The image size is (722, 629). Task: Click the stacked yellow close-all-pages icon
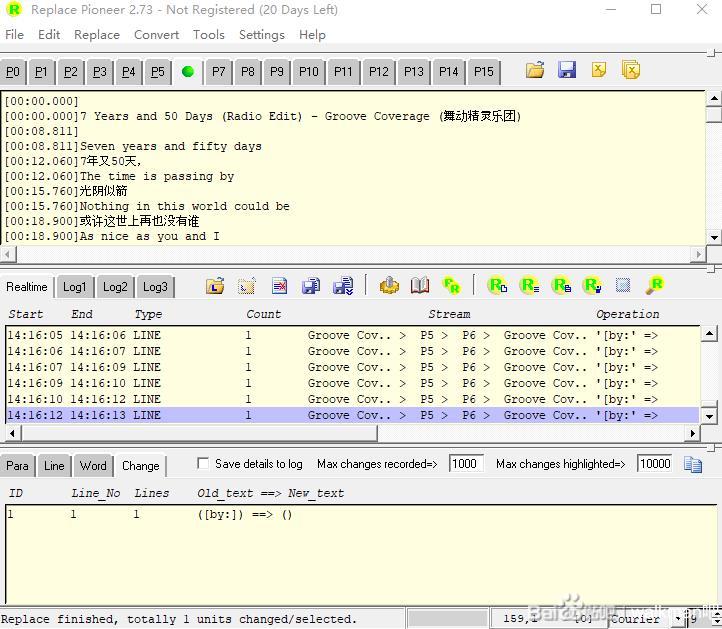click(x=631, y=70)
